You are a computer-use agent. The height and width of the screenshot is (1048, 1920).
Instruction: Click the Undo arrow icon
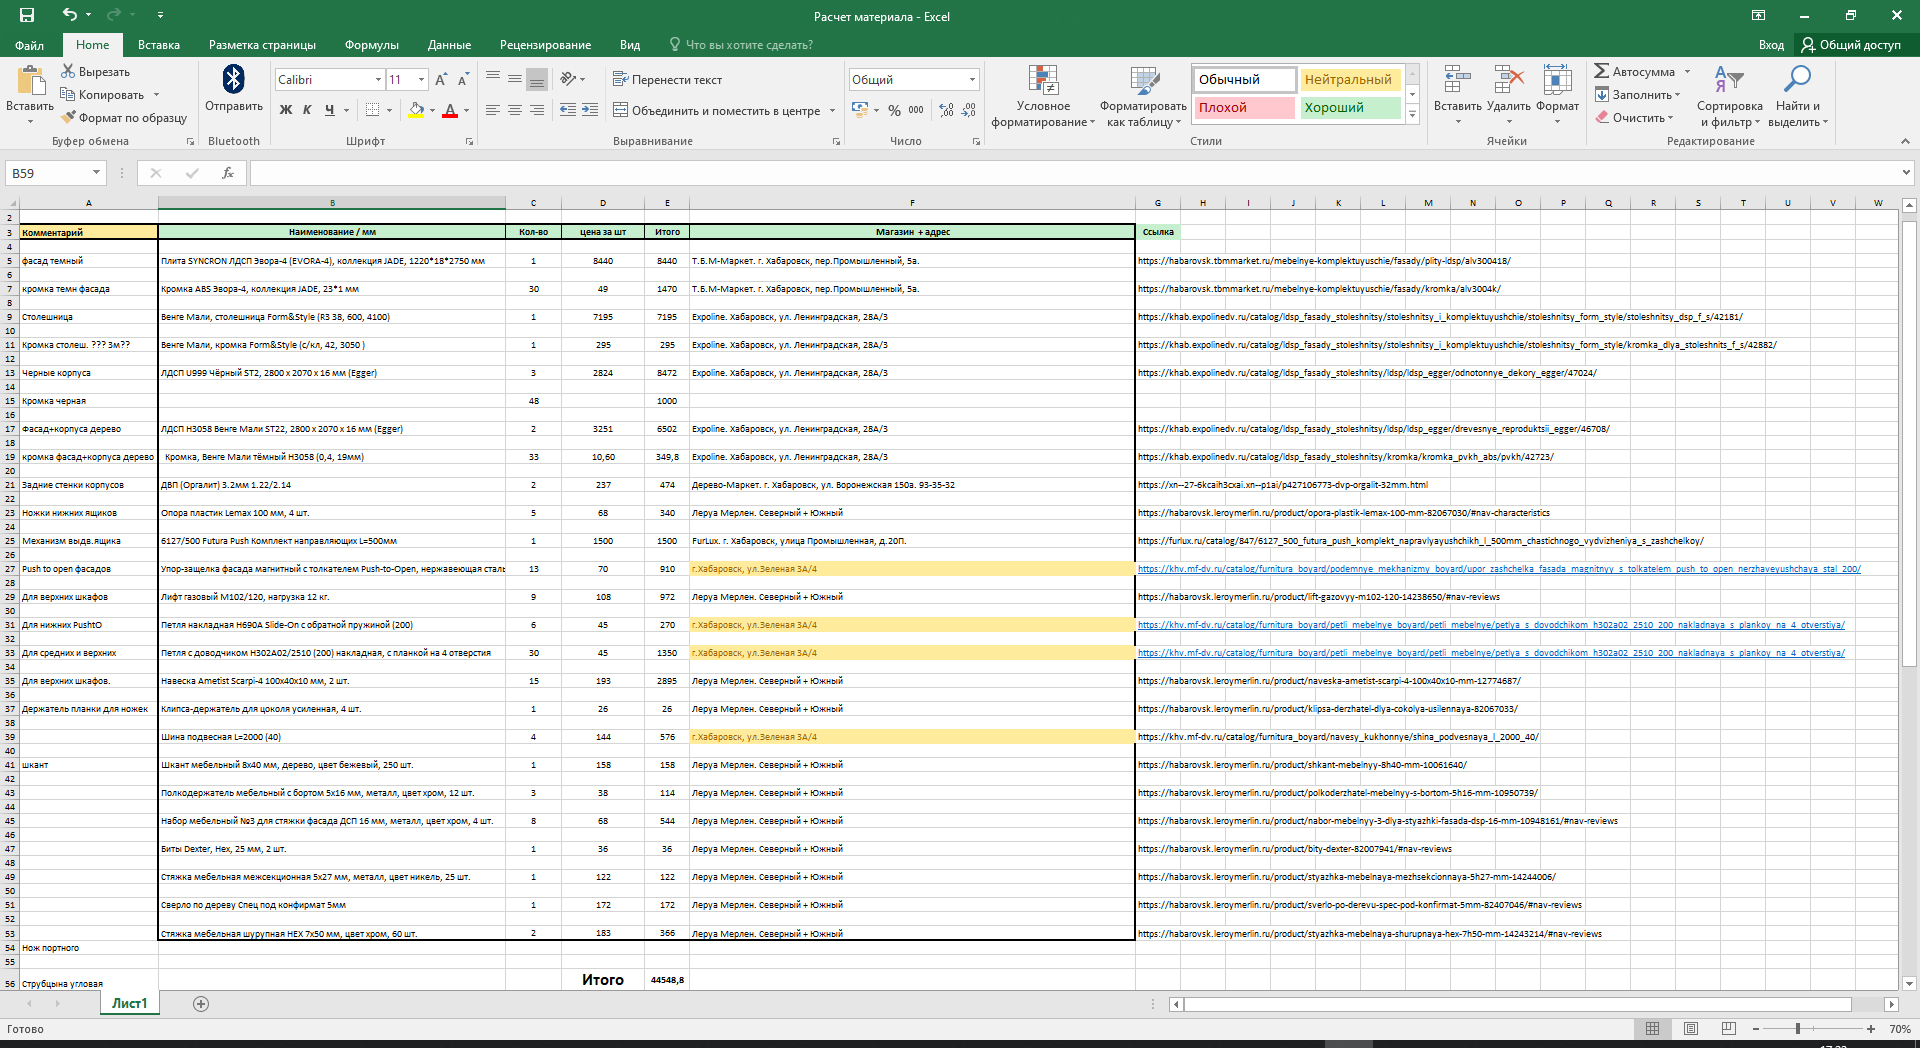(69, 15)
